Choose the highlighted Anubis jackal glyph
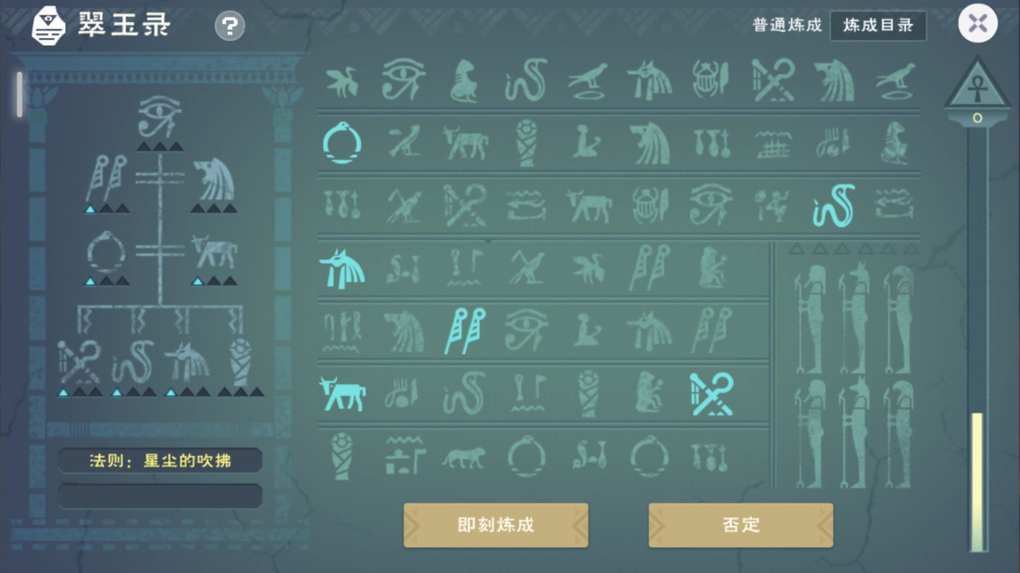The width and height of the screenshot is (1020, 573). (x=342, y=269)
